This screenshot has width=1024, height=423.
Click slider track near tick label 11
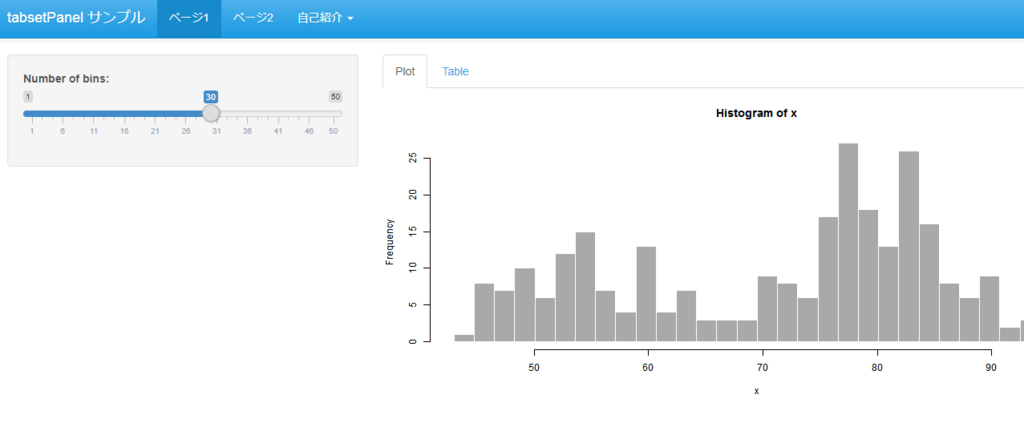[93, 114]
